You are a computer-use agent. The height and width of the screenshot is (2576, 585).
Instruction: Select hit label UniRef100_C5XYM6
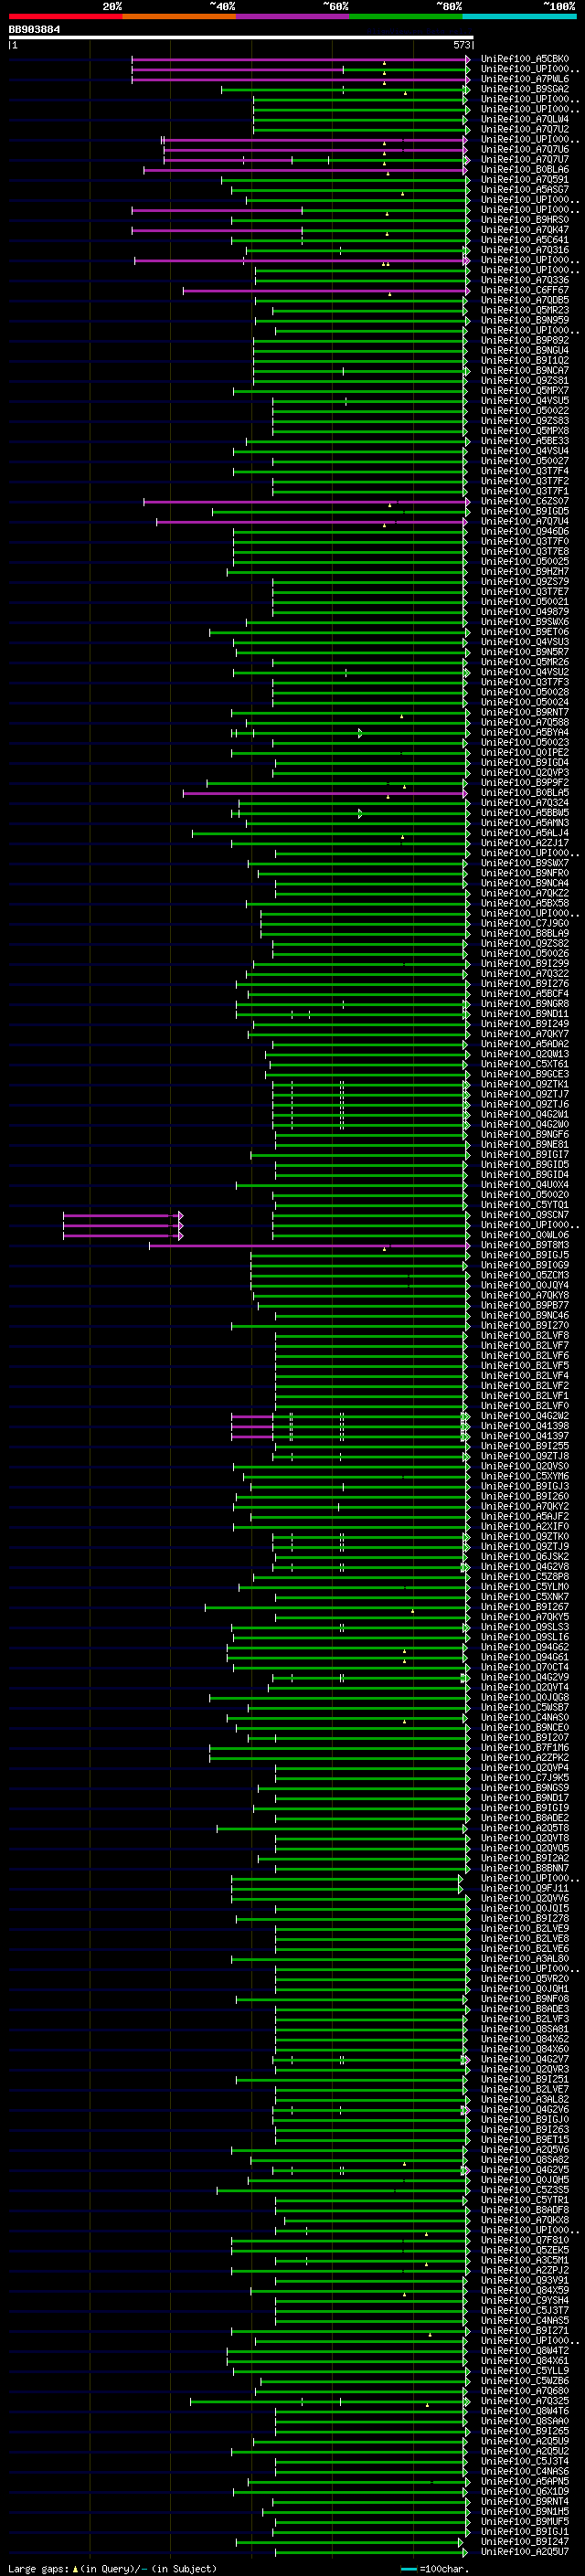click(524, 1476)
